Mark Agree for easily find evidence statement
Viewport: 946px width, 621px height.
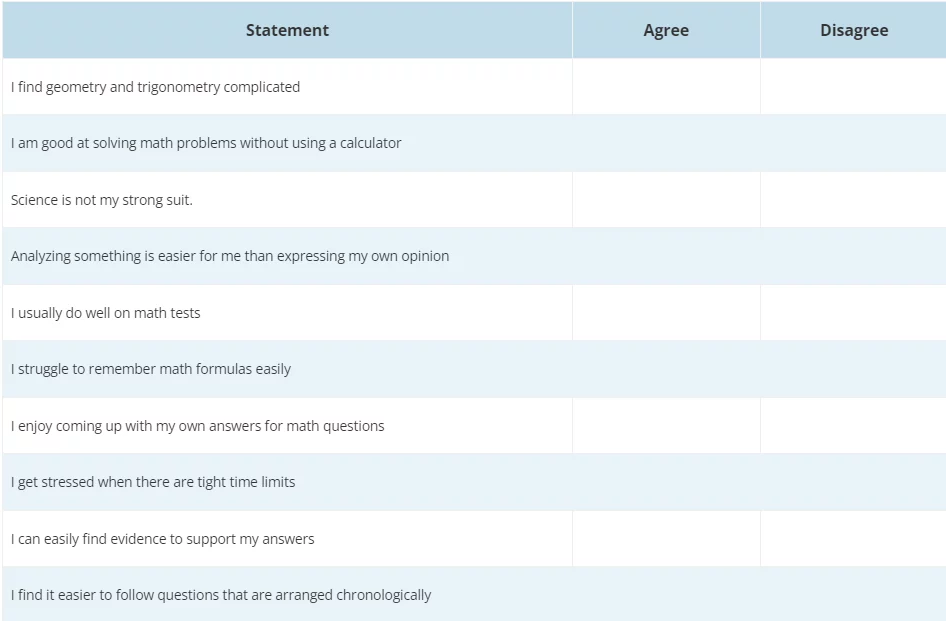[x=666, y=538]
